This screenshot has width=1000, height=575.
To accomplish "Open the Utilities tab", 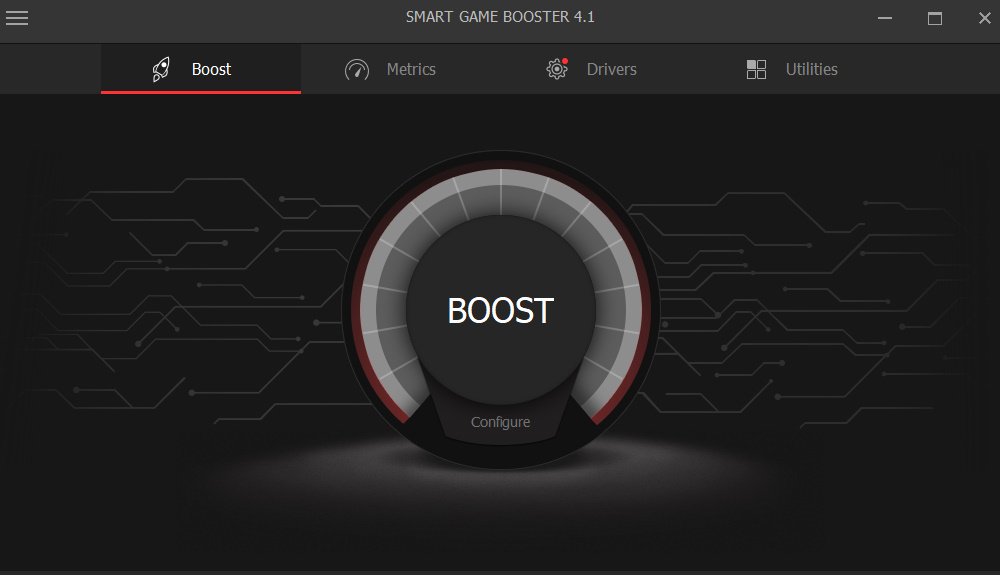I will 811,69.
